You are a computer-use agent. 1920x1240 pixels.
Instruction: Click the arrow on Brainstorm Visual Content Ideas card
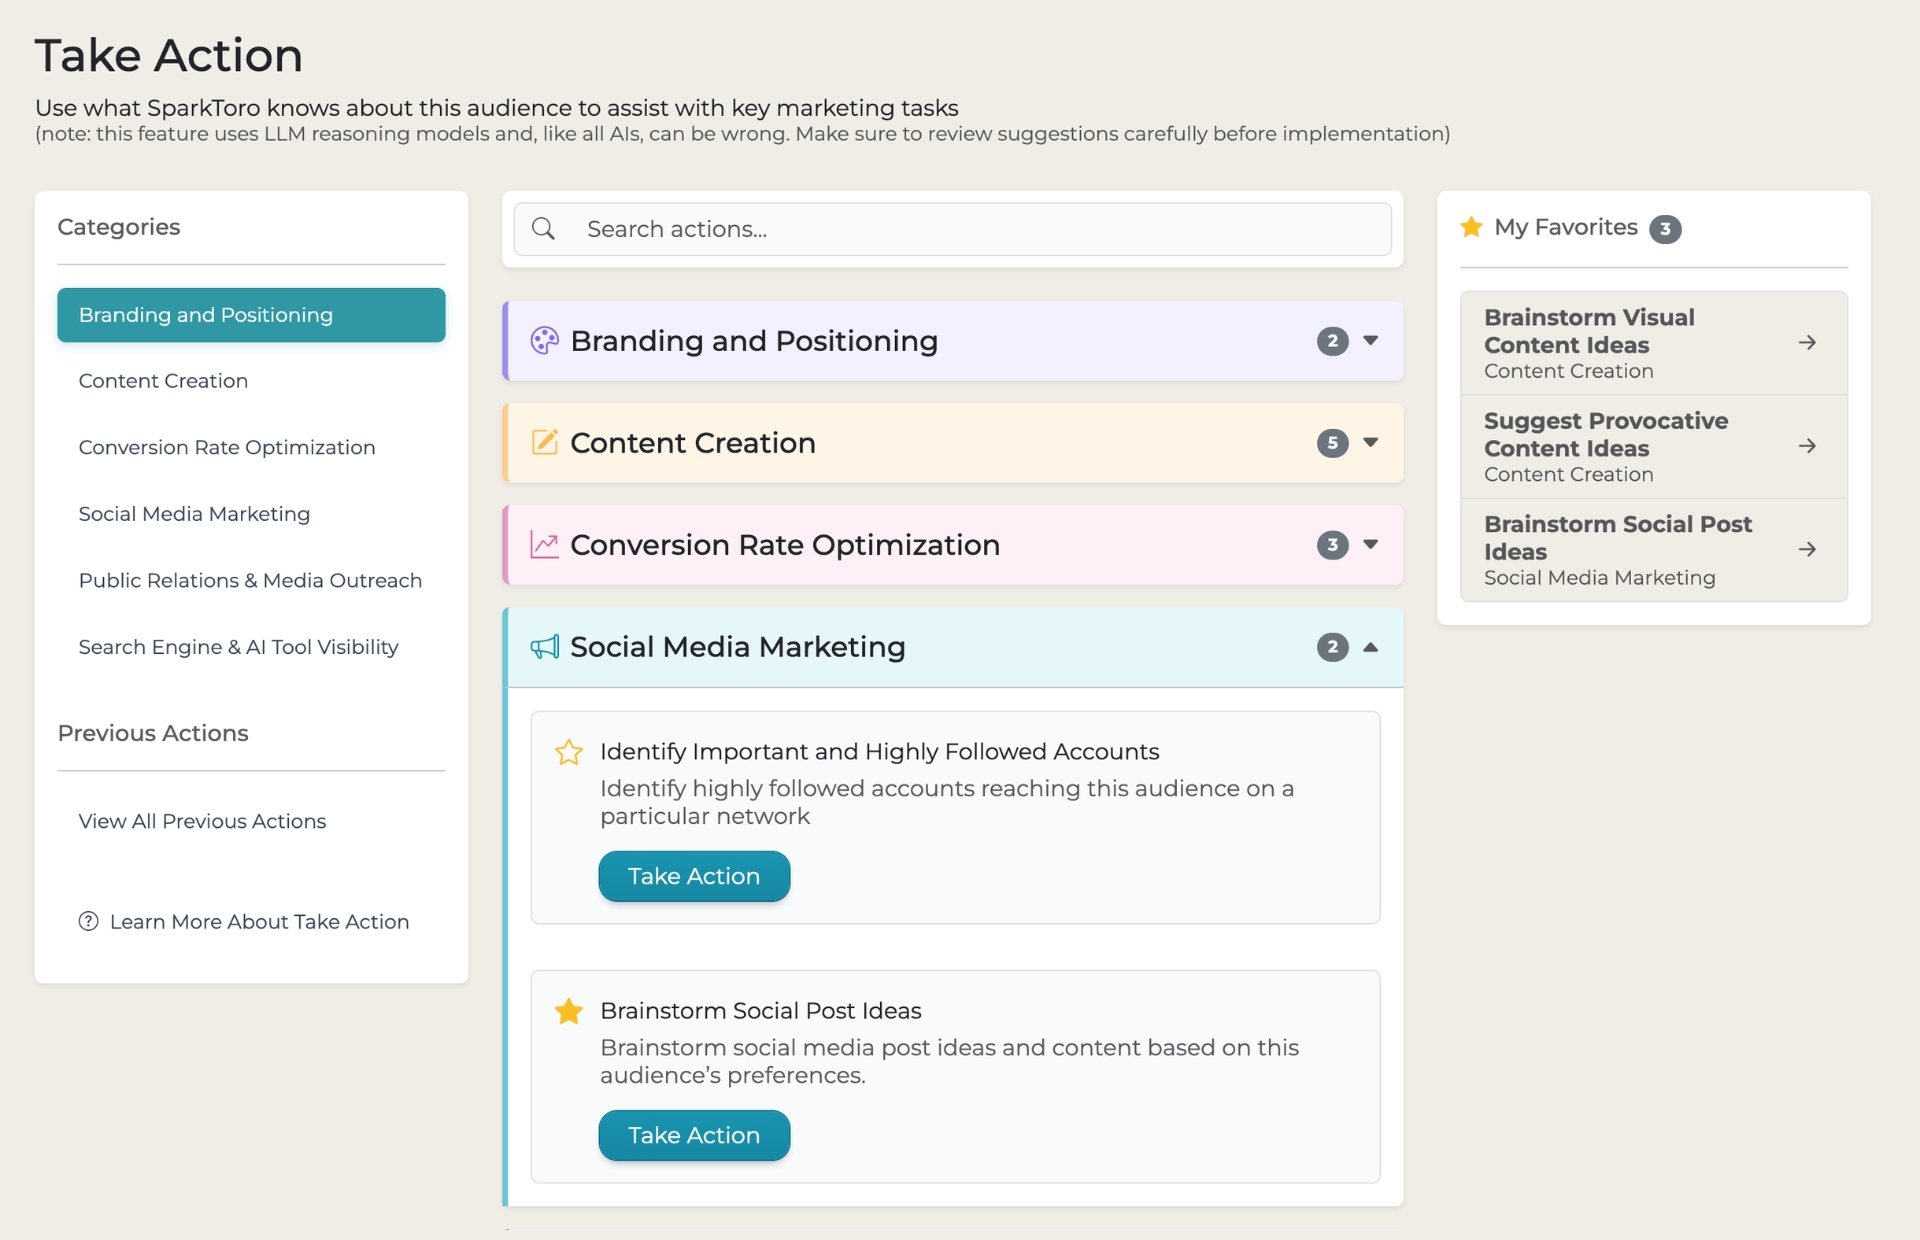pyautogui.click(x=1808, y=343)
